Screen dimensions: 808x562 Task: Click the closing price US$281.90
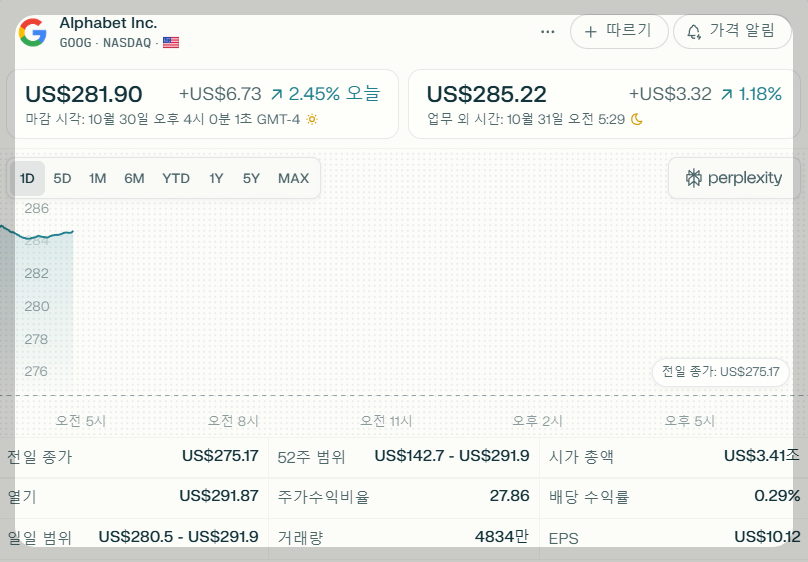pyautogui.click(x=83, y=94)
